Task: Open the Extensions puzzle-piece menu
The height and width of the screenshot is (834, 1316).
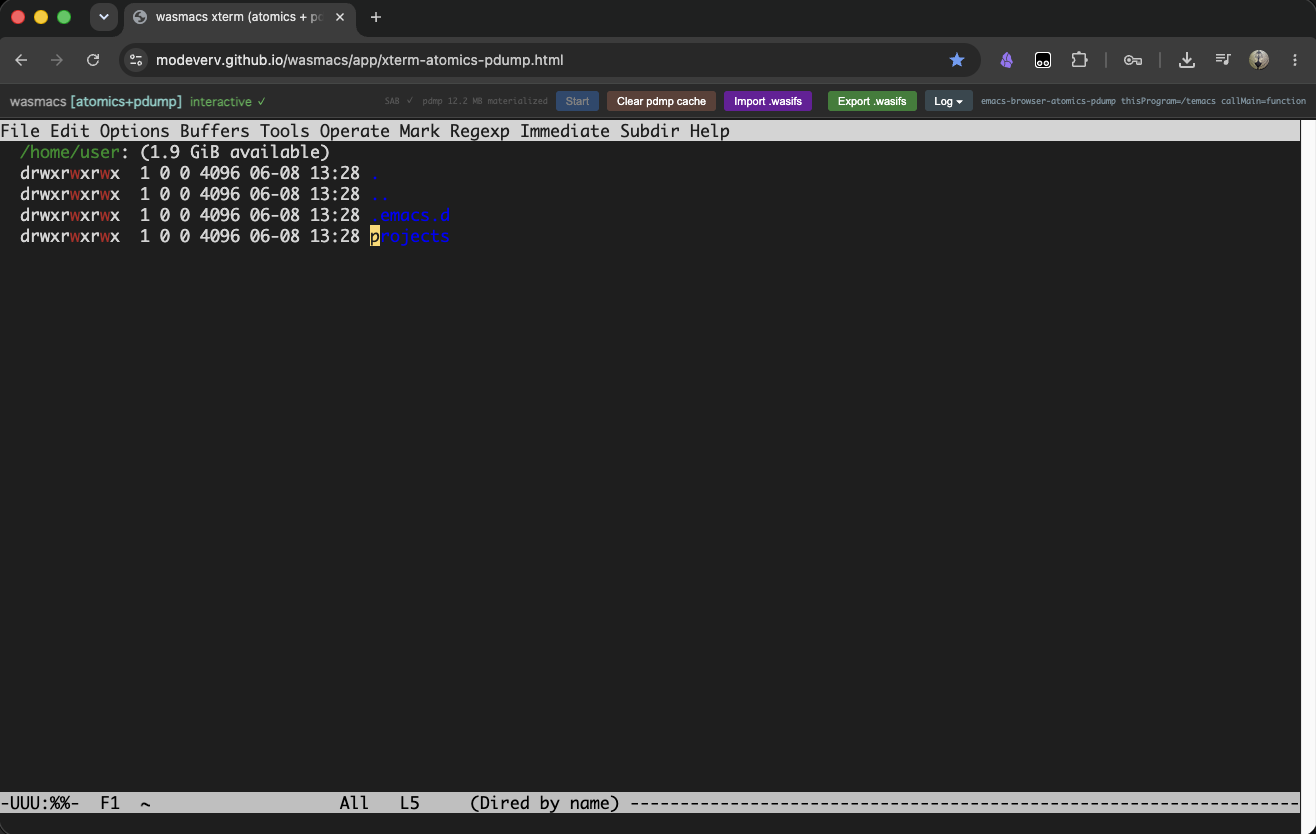Action: tap(1079, 60)
